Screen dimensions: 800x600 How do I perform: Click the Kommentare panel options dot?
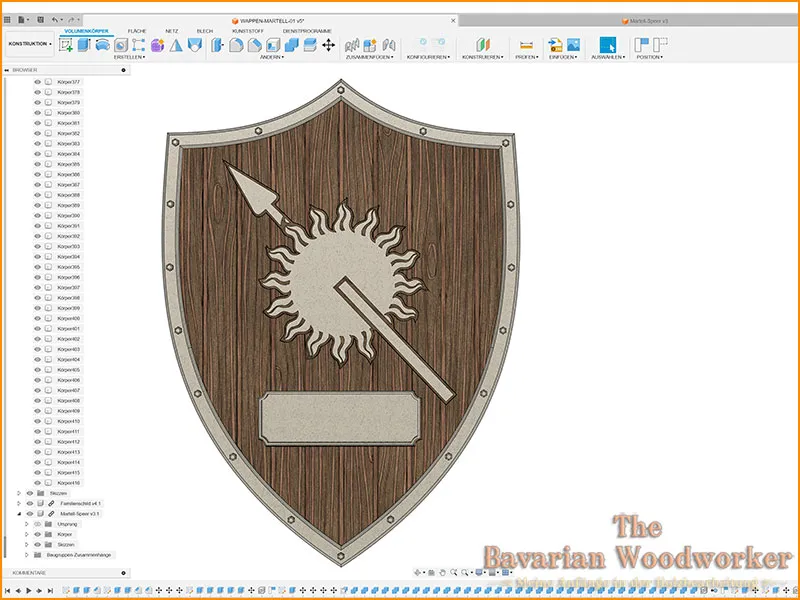tap(123, 573)
